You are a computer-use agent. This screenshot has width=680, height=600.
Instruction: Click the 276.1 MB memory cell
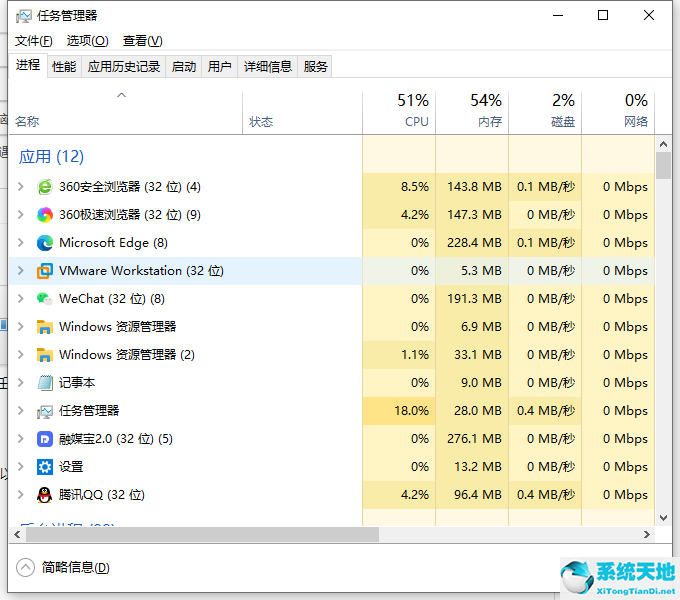(x=472, y=439)
